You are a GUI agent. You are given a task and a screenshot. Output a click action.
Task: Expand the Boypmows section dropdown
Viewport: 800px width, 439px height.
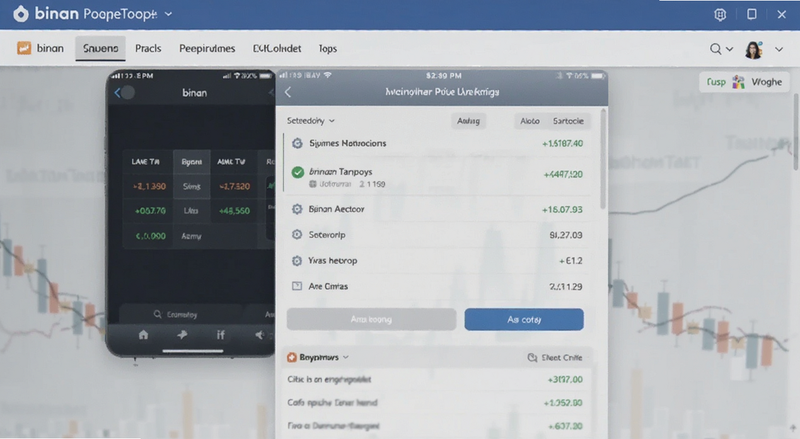tap(346, 357)
